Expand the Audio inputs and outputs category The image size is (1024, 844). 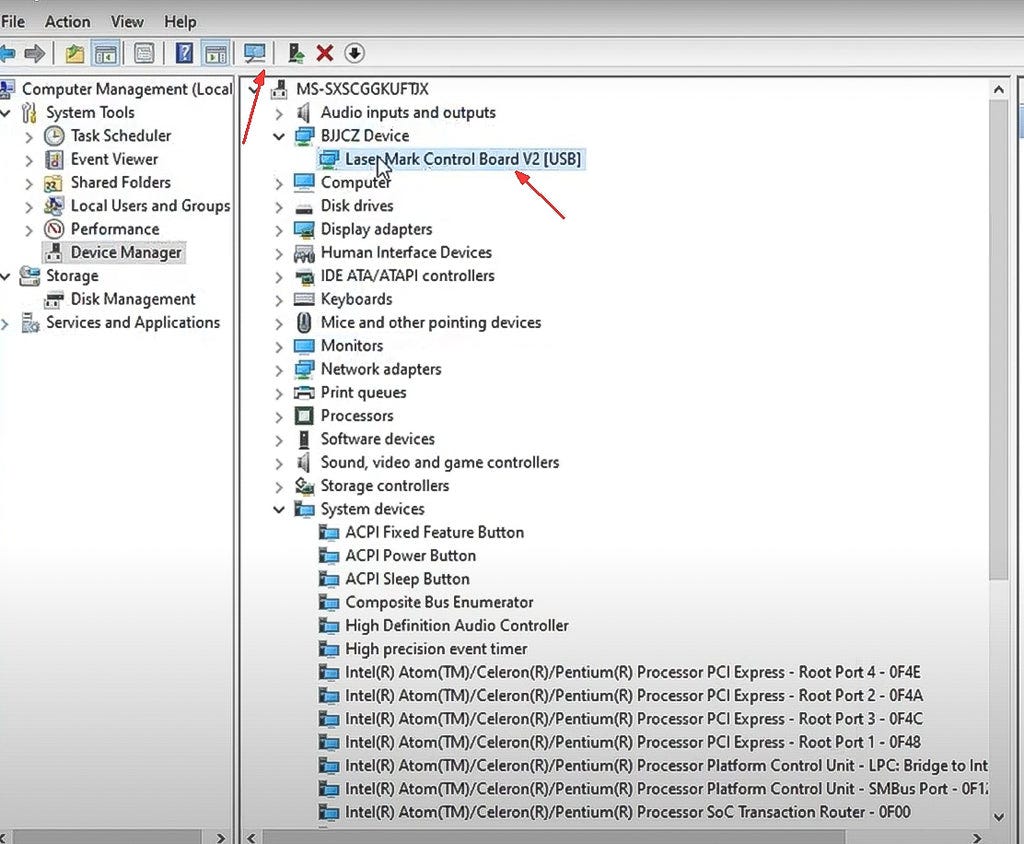point(279,114)
